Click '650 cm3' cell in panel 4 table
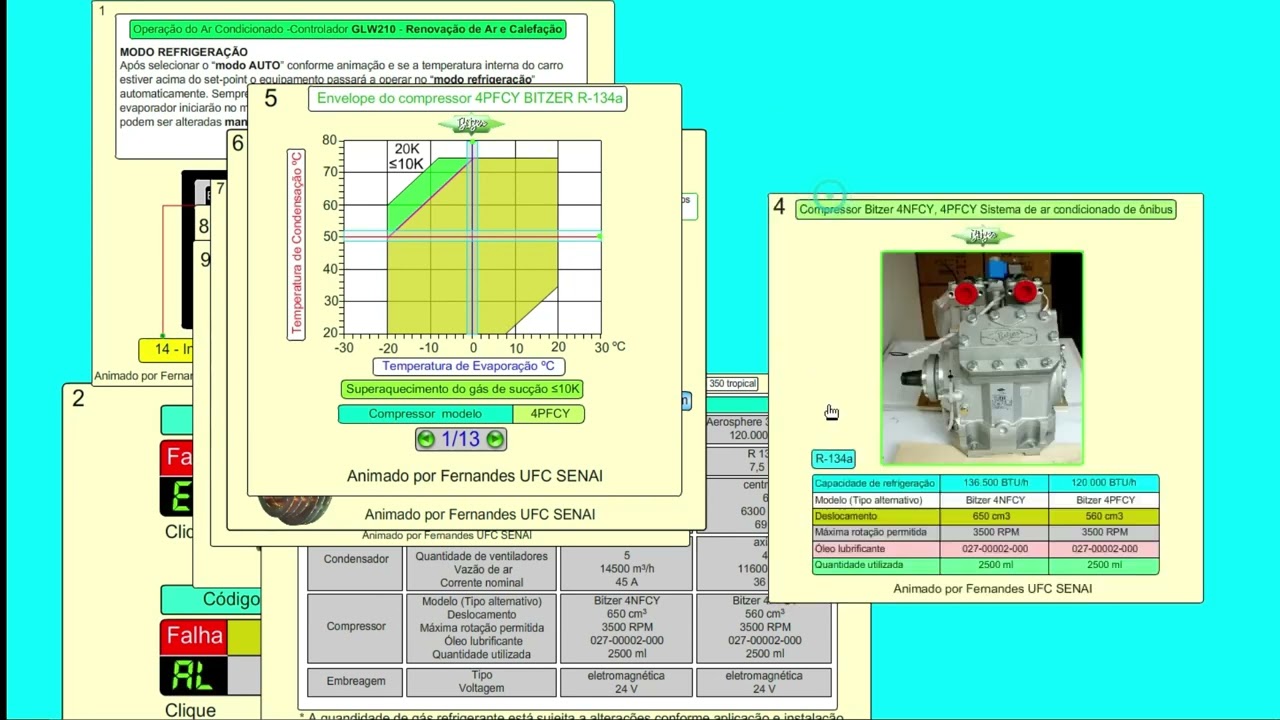 [x=995, y=516]
